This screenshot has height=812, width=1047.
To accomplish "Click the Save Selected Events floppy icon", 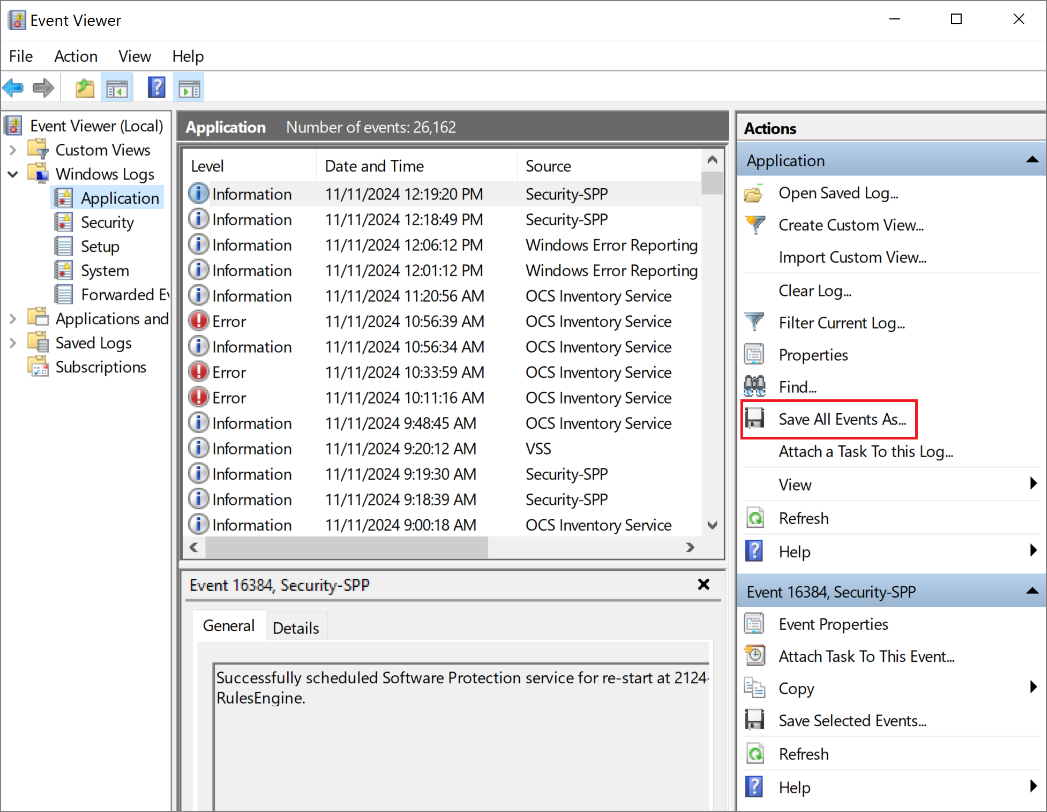I will coord(755,720).
